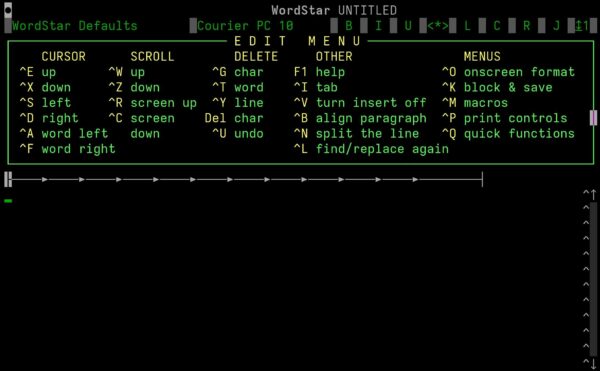
Task: Open the WordStar Defaults style dropdown
Action: tap(75, 26)
